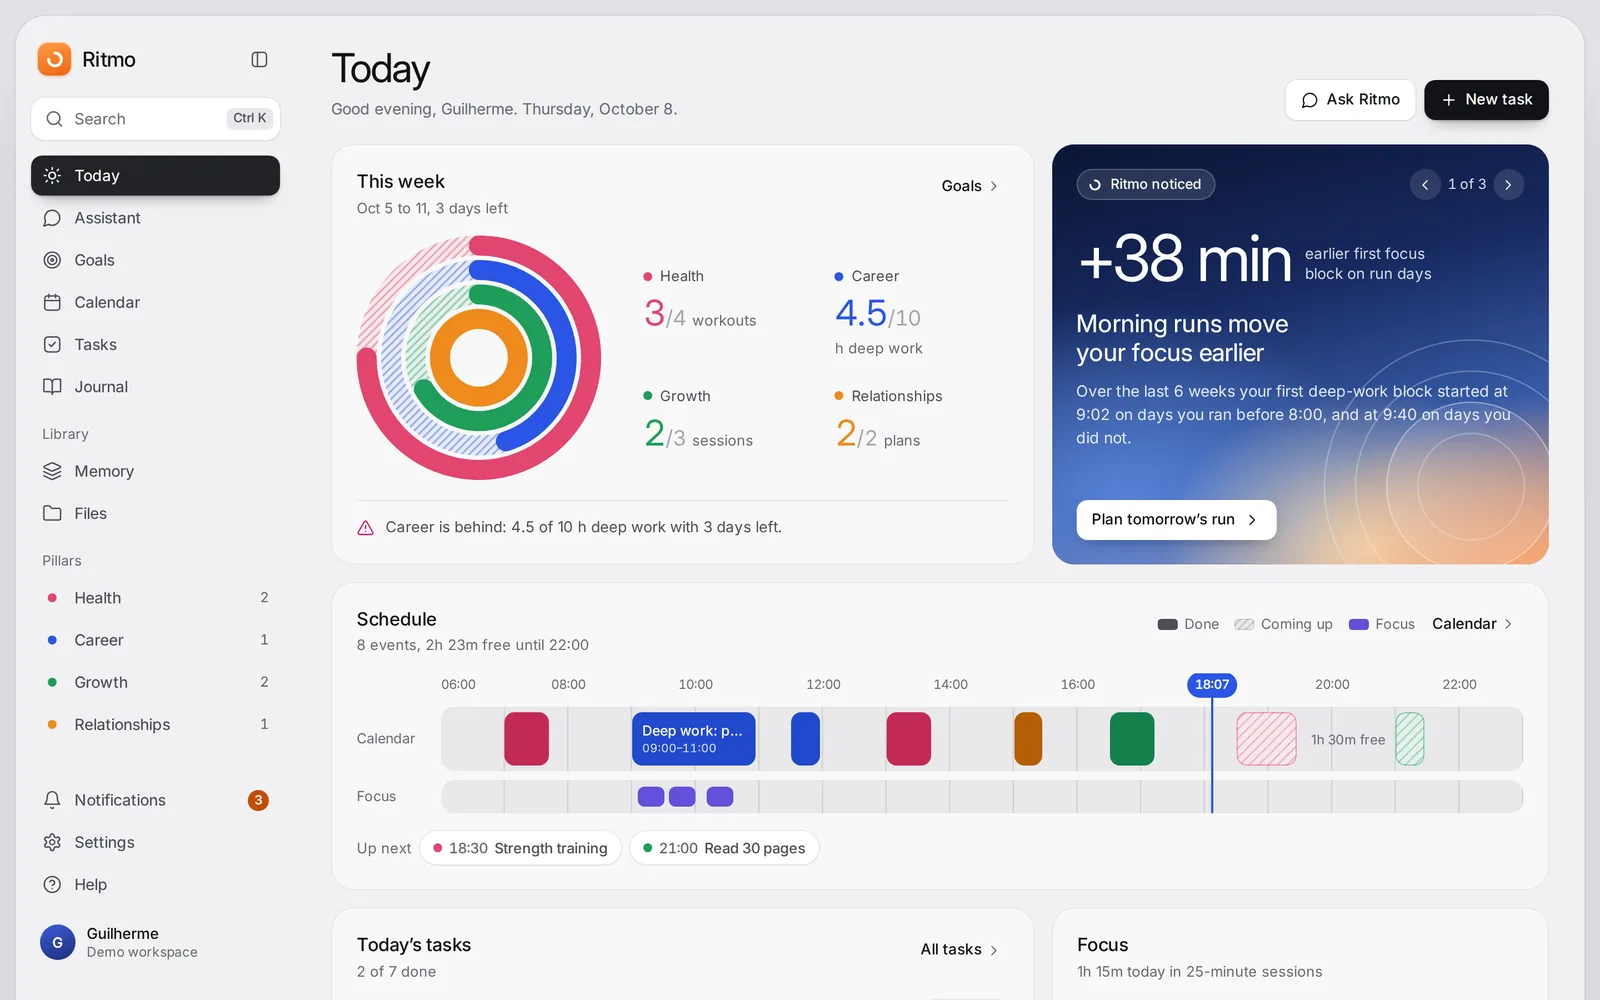Open the Goals link in This week
Viewport: 1600px width, 1000px height.
tap(969, 186)
